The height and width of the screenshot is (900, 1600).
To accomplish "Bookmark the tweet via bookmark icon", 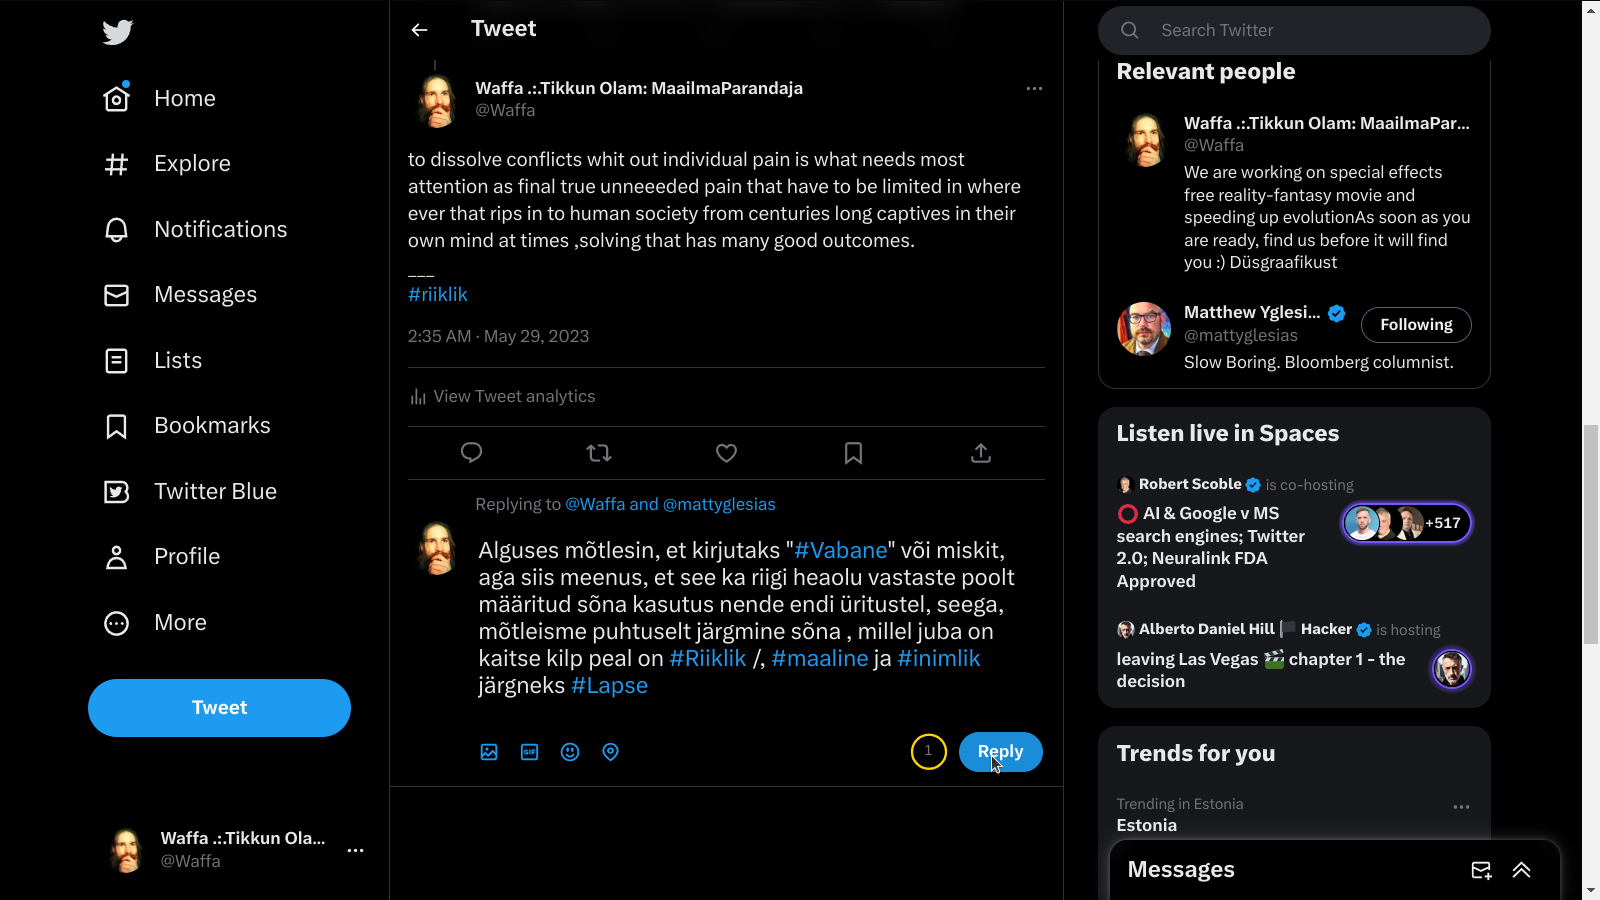I will [x=853, y=453].
